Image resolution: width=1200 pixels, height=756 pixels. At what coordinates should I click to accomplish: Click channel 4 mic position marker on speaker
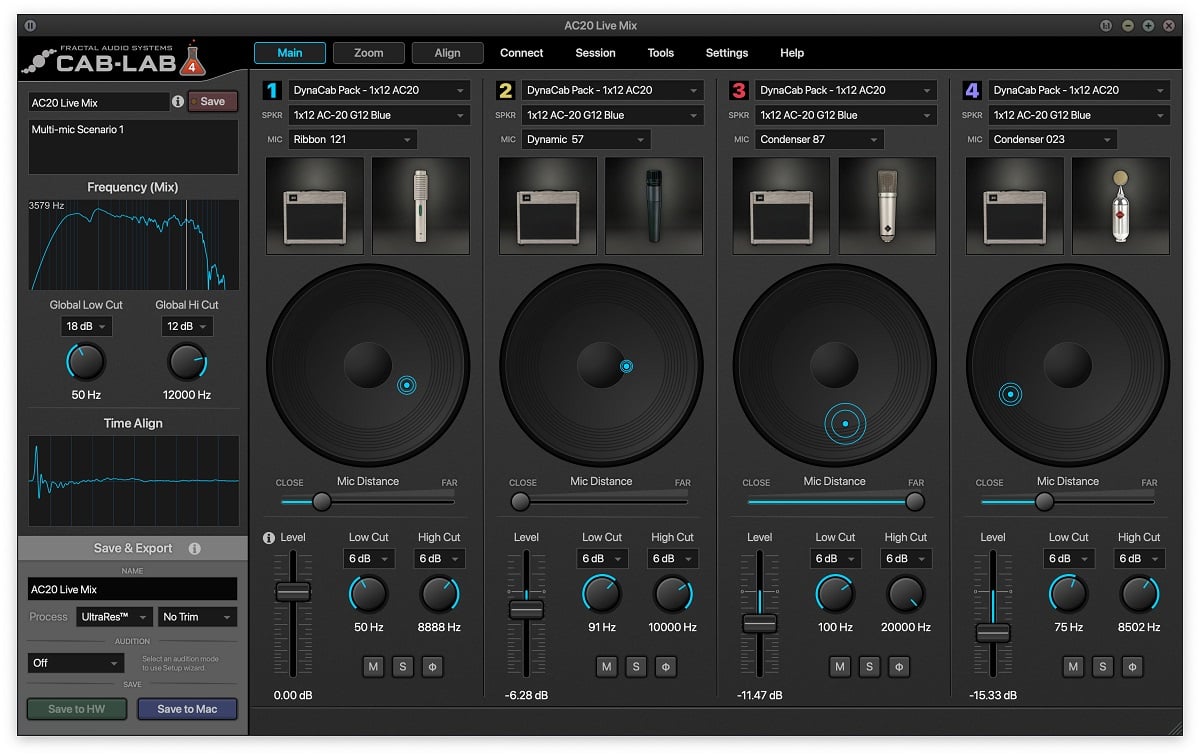pyautogui.click(x=1011, y=394)
